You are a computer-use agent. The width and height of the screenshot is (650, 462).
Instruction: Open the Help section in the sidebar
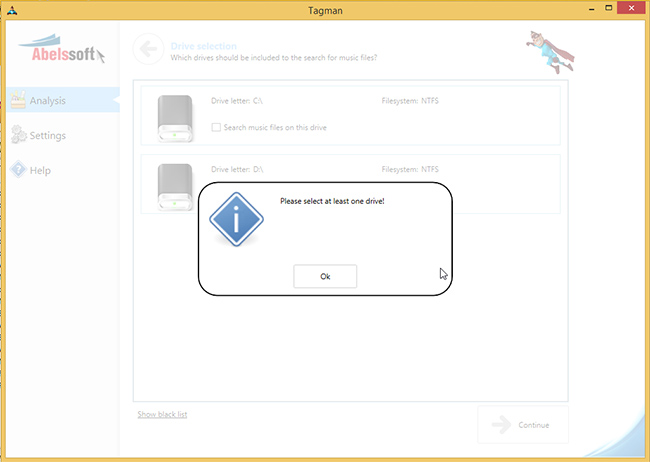[40, 170]
